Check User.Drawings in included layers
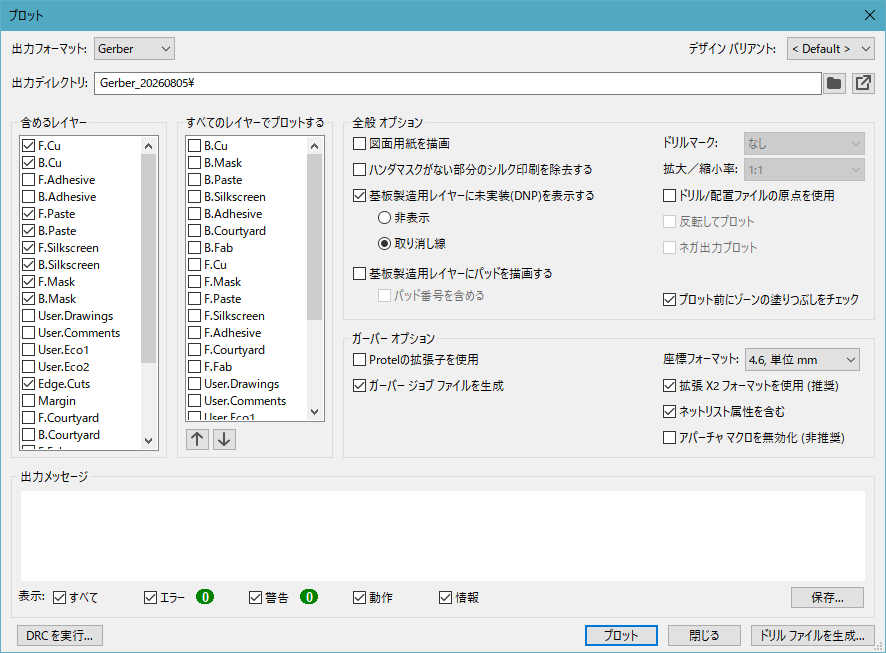This screenshot has height=653, width=886. click(x=28, y=316)
